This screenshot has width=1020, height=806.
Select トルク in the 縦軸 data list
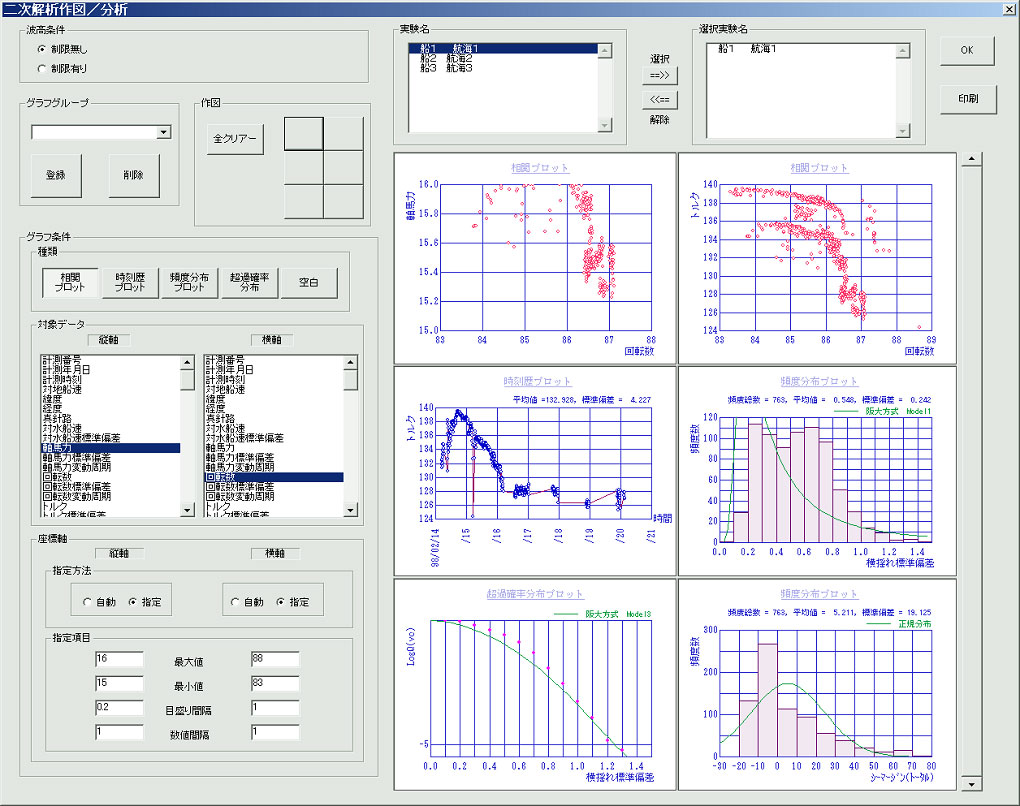[x=53, y=507]
